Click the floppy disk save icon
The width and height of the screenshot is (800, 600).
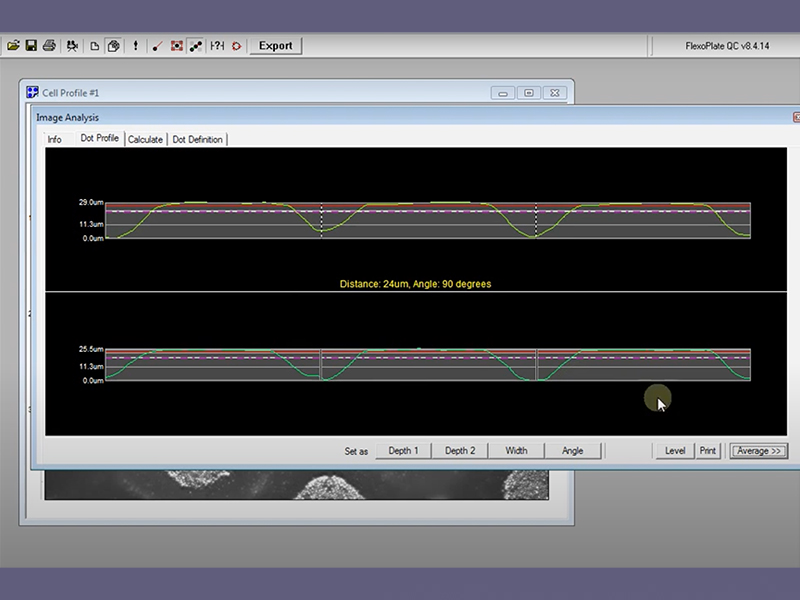(31, 46)
